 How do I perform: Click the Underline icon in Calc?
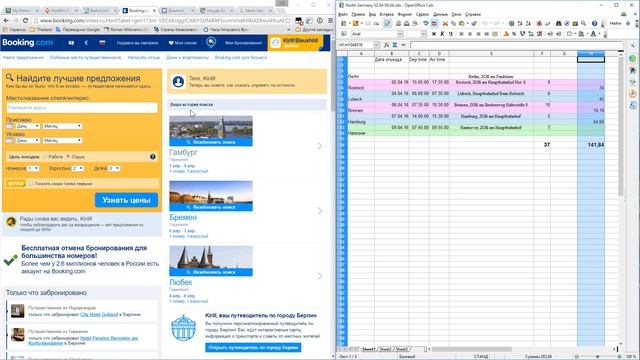451,34
